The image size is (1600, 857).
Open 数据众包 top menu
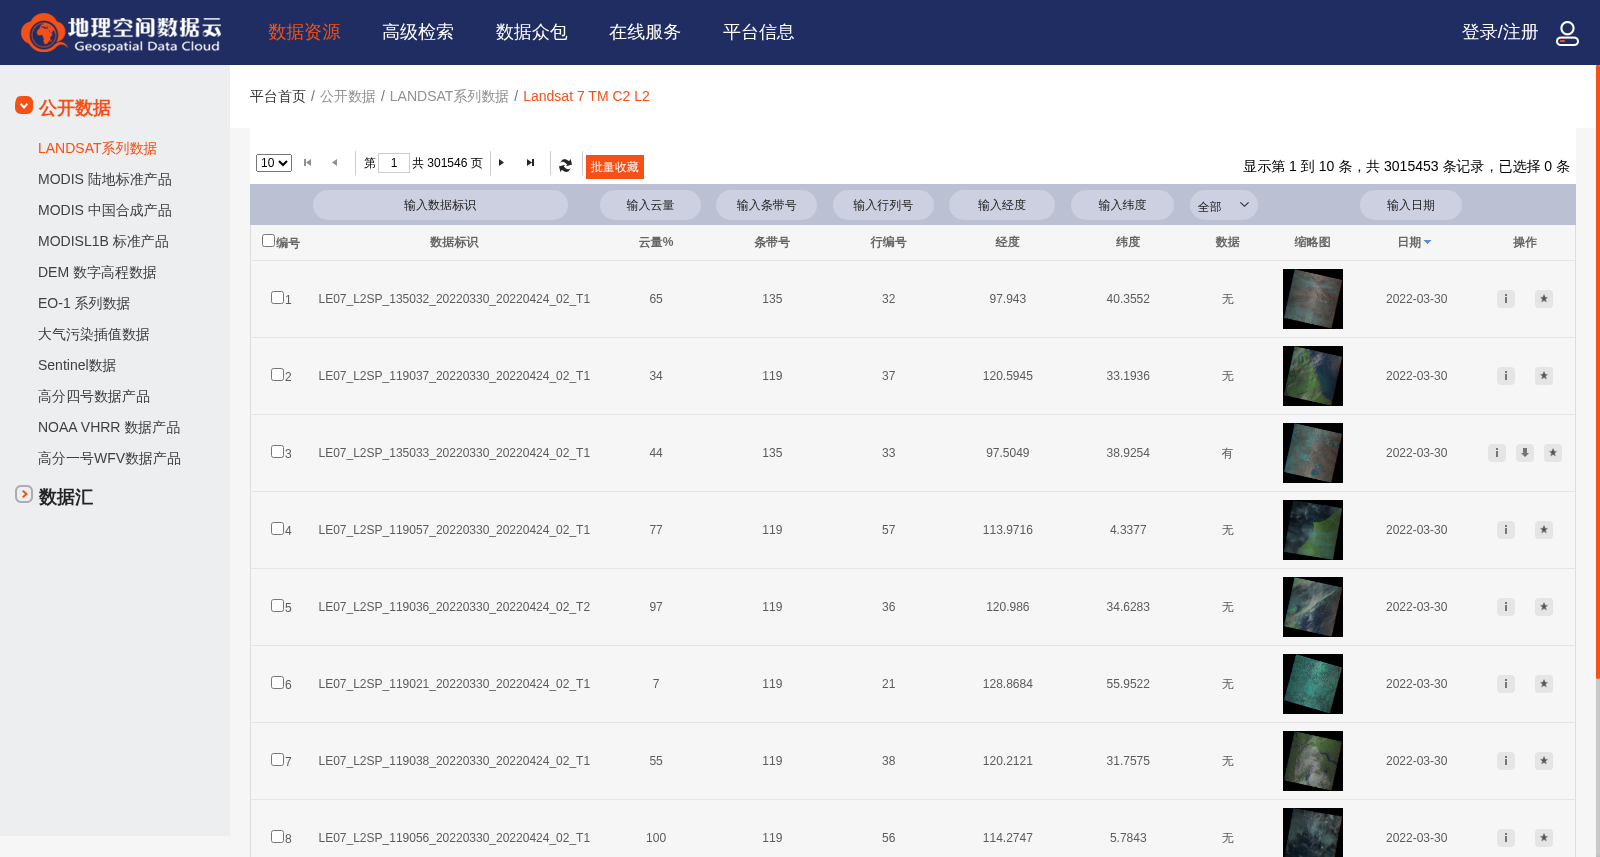point(531,32)
